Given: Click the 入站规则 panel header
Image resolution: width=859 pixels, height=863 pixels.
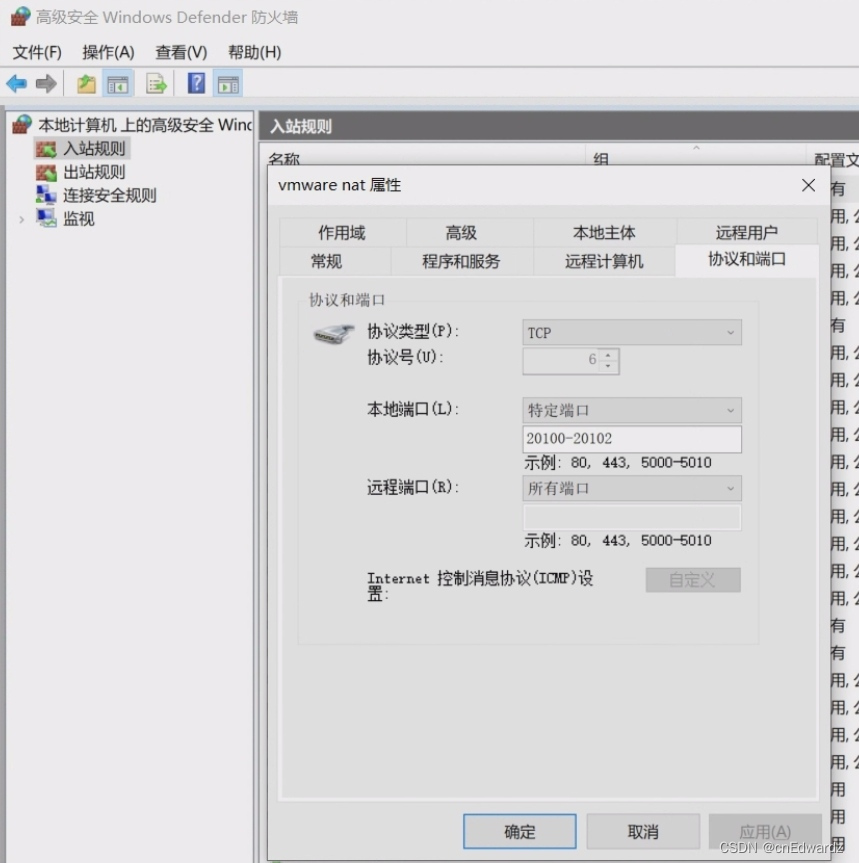Looking at the screenshot, I should point(559,126).
